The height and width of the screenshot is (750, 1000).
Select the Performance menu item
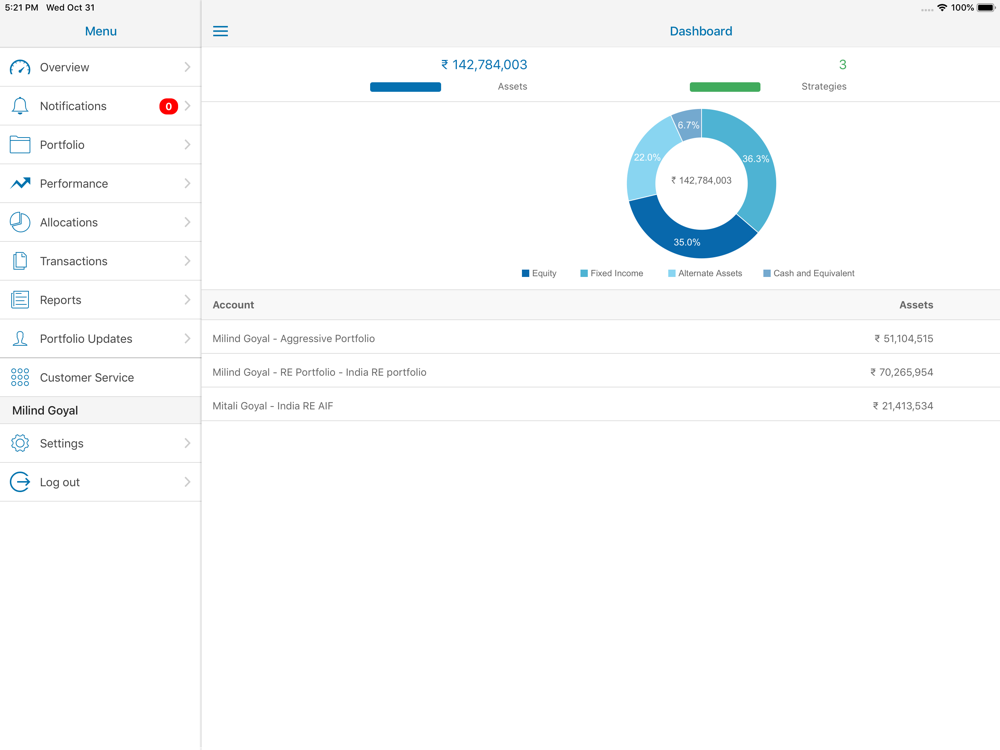(x=100, y=184)
